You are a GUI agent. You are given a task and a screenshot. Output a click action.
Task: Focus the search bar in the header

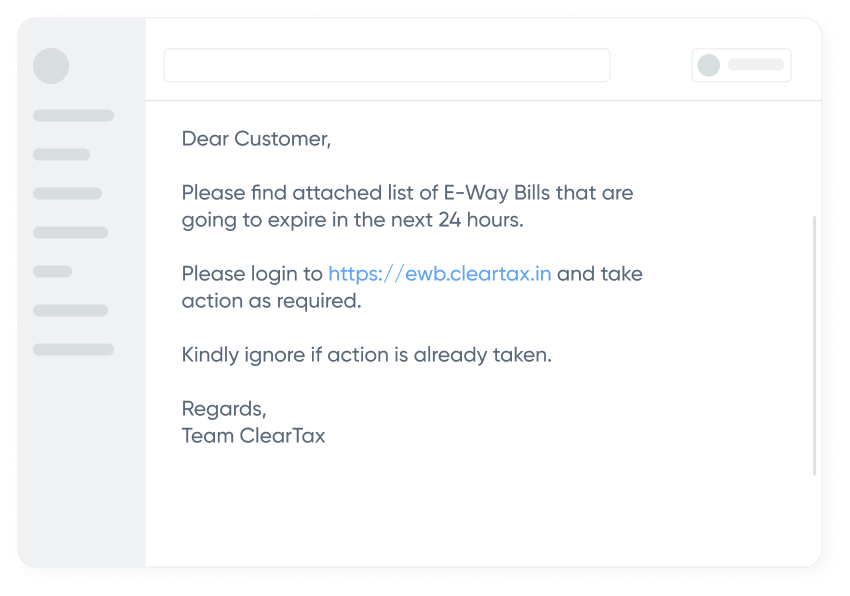coord(386,65)
